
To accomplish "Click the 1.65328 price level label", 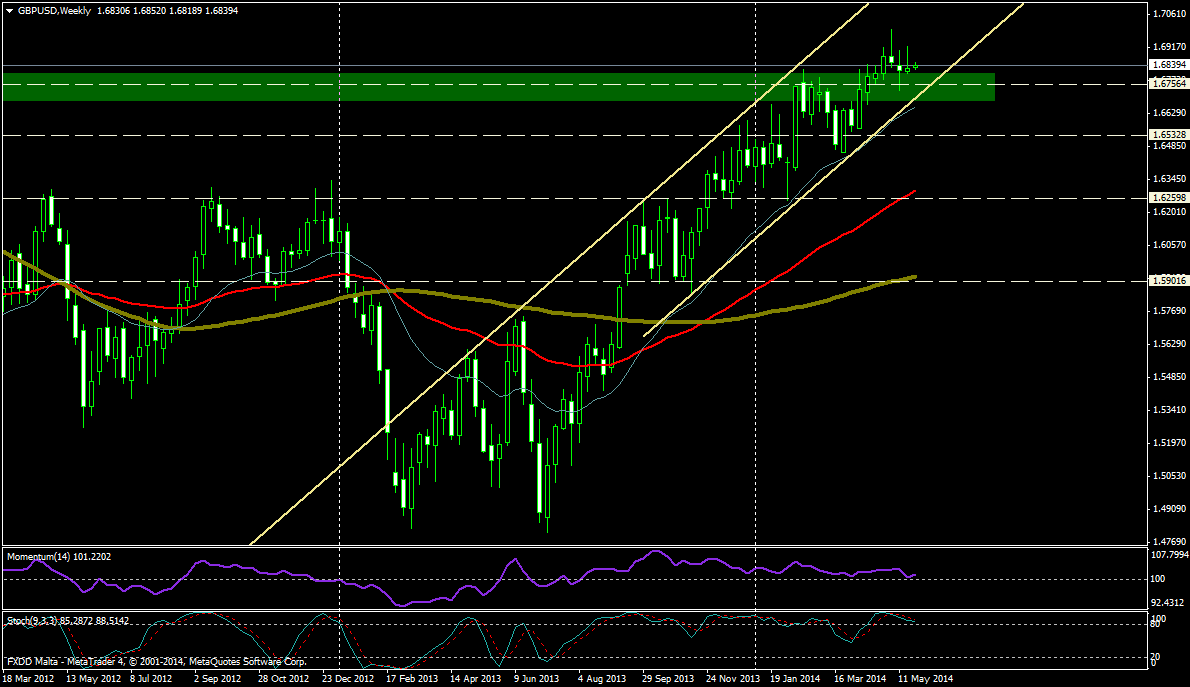I will click(1168, 134).
